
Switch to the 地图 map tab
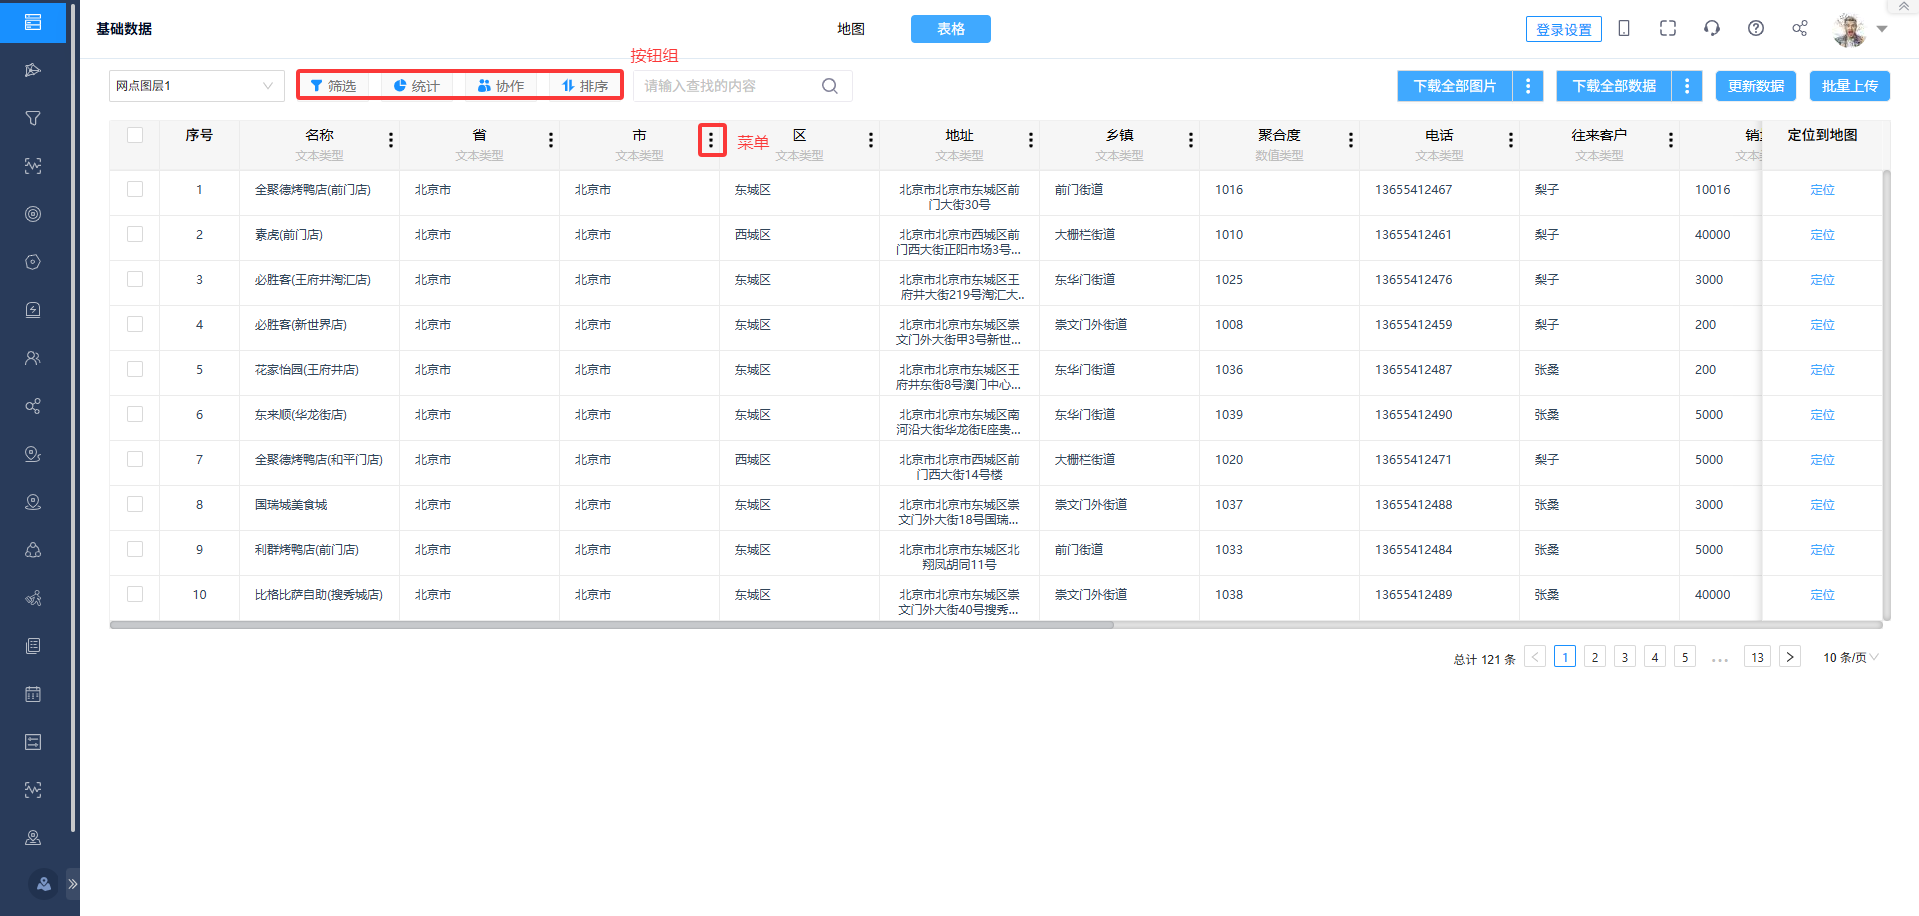click(x=851, y=29)
